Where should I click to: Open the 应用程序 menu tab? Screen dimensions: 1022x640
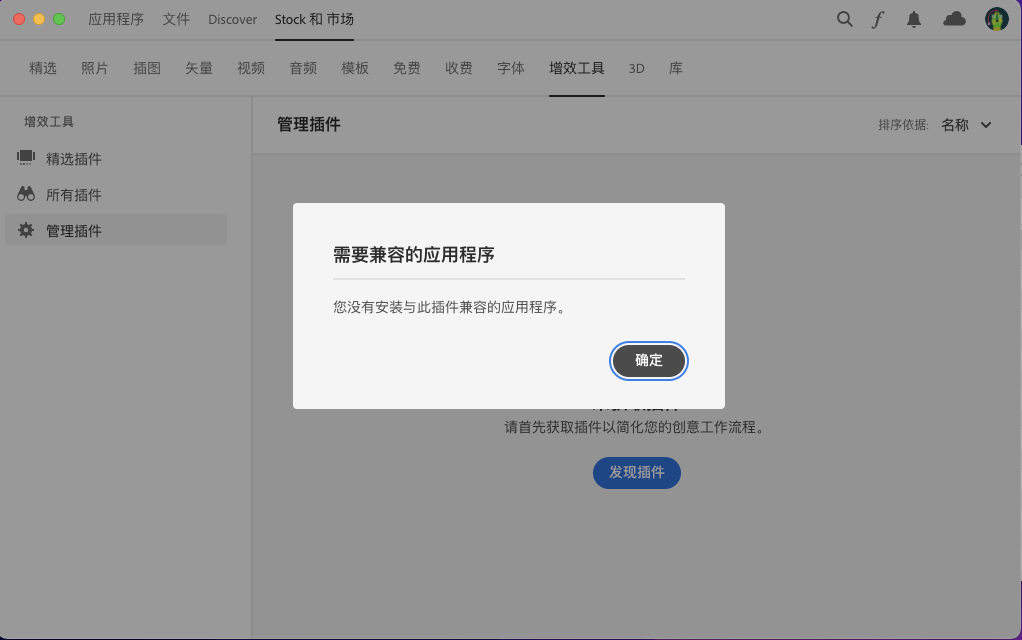(116, 20)
